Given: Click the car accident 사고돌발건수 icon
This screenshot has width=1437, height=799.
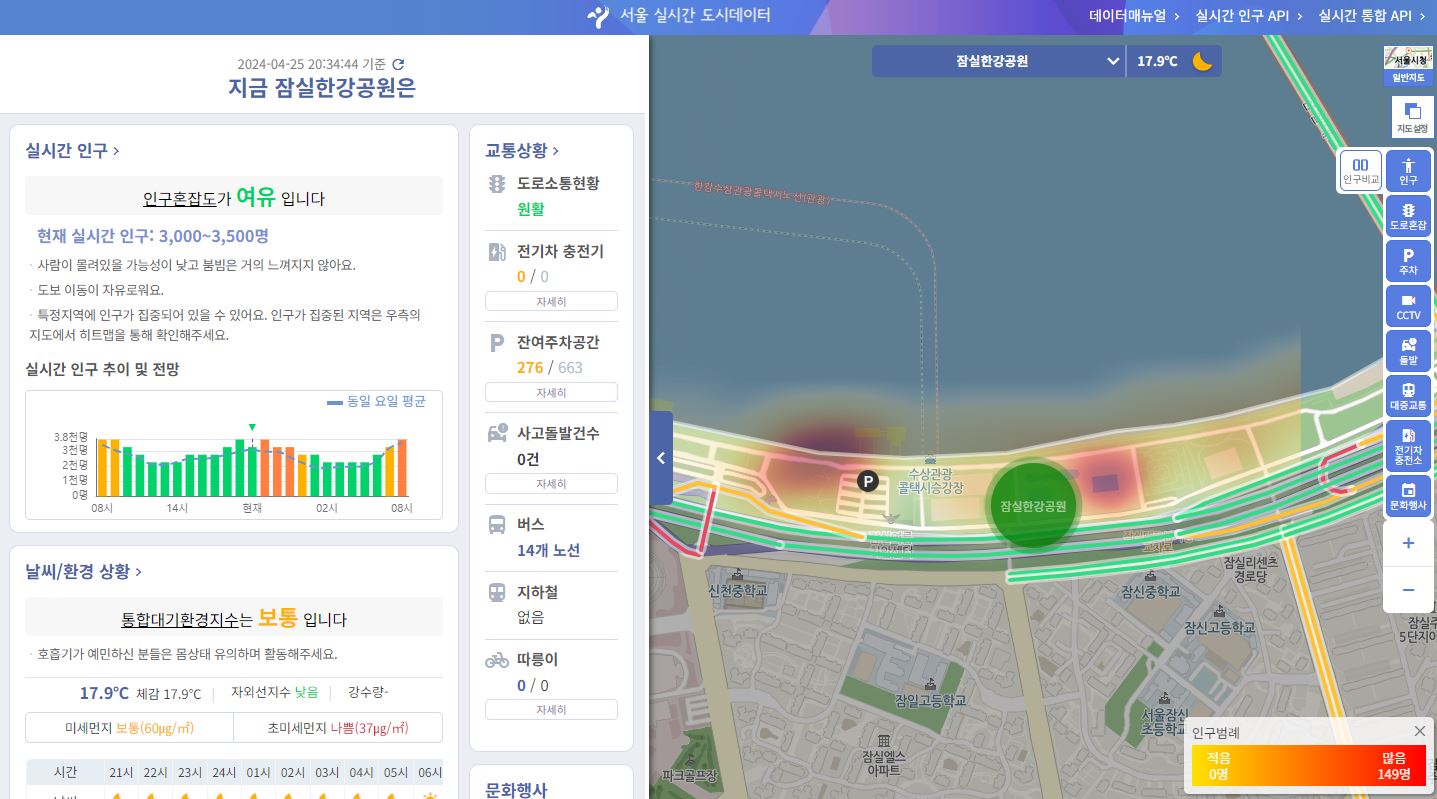Looking at the screenshot, I should 497,433.
